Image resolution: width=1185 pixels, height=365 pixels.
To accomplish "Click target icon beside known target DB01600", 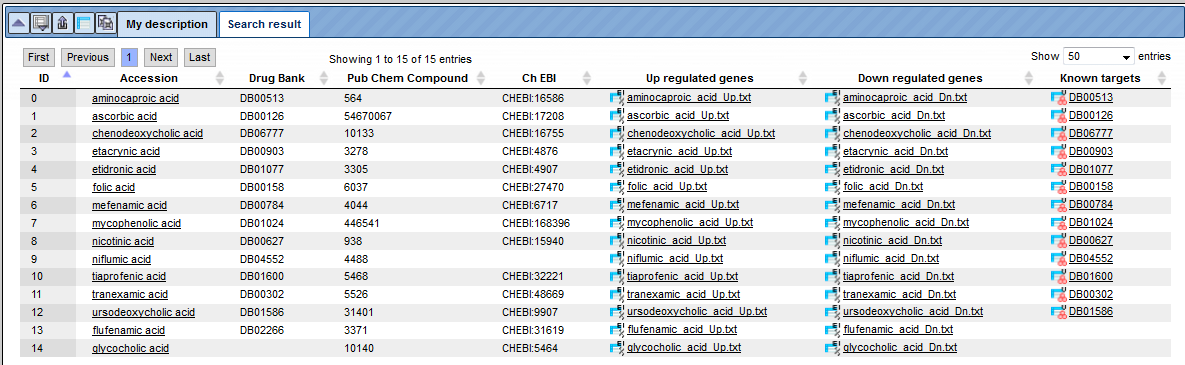I will point(1059,276).
